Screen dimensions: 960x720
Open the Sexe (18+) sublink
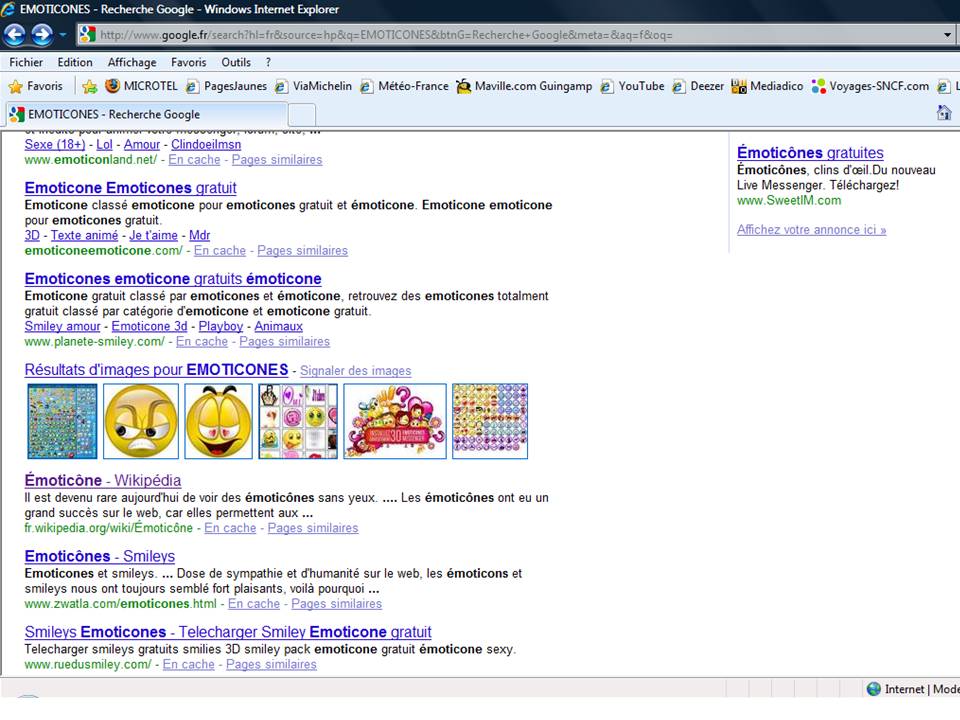[x=55, y=144]
